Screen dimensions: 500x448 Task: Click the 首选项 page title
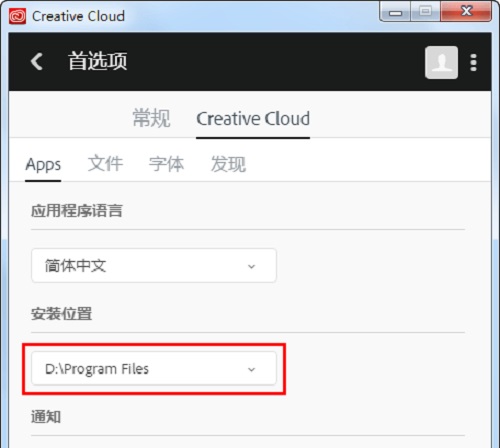[98, 61]
